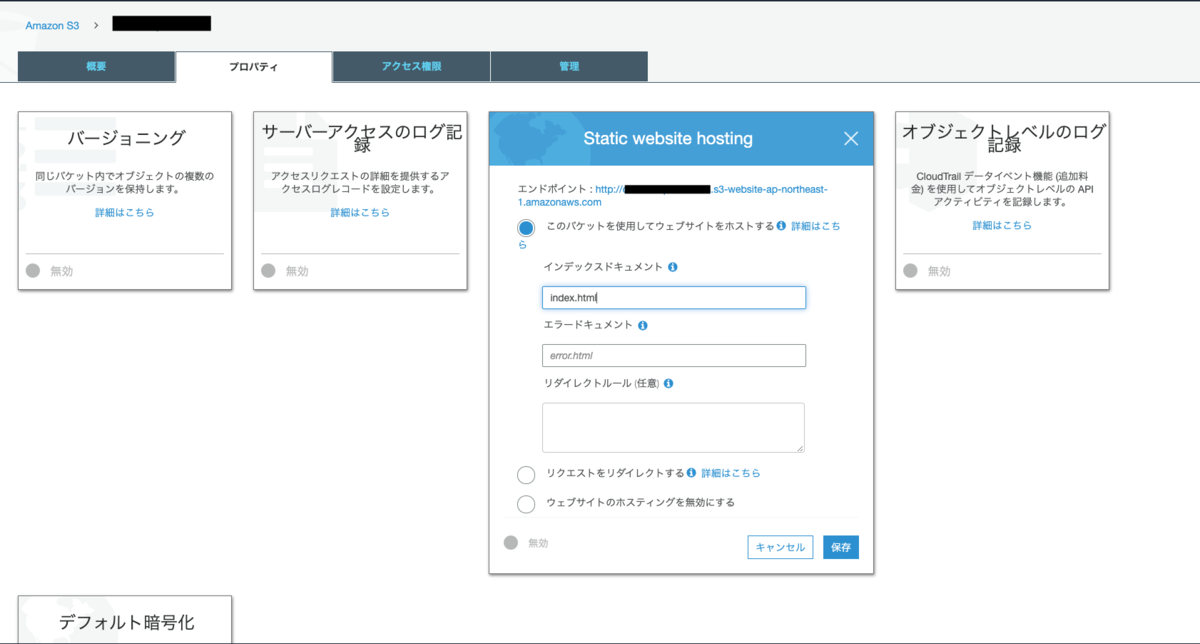Open info icon next to リクエストをリダイレクトする
The height and width of the screenshot is (644, 1200).
pos(691,473)
